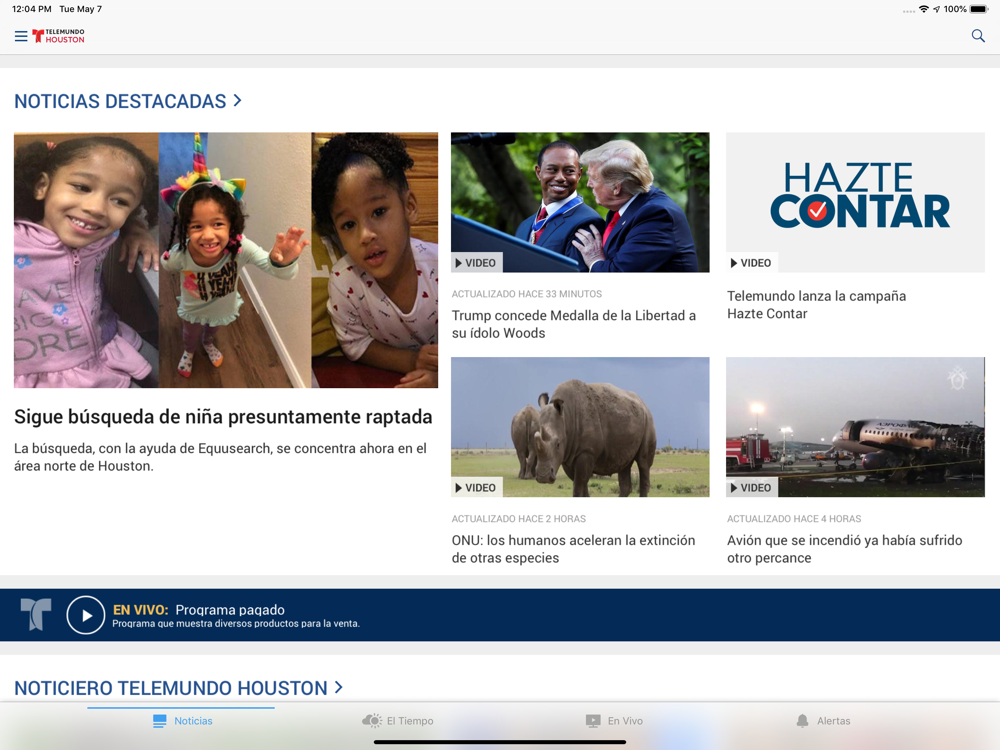
Task: Tap the Telemundo Houston logo
Action: coord(59,36)
